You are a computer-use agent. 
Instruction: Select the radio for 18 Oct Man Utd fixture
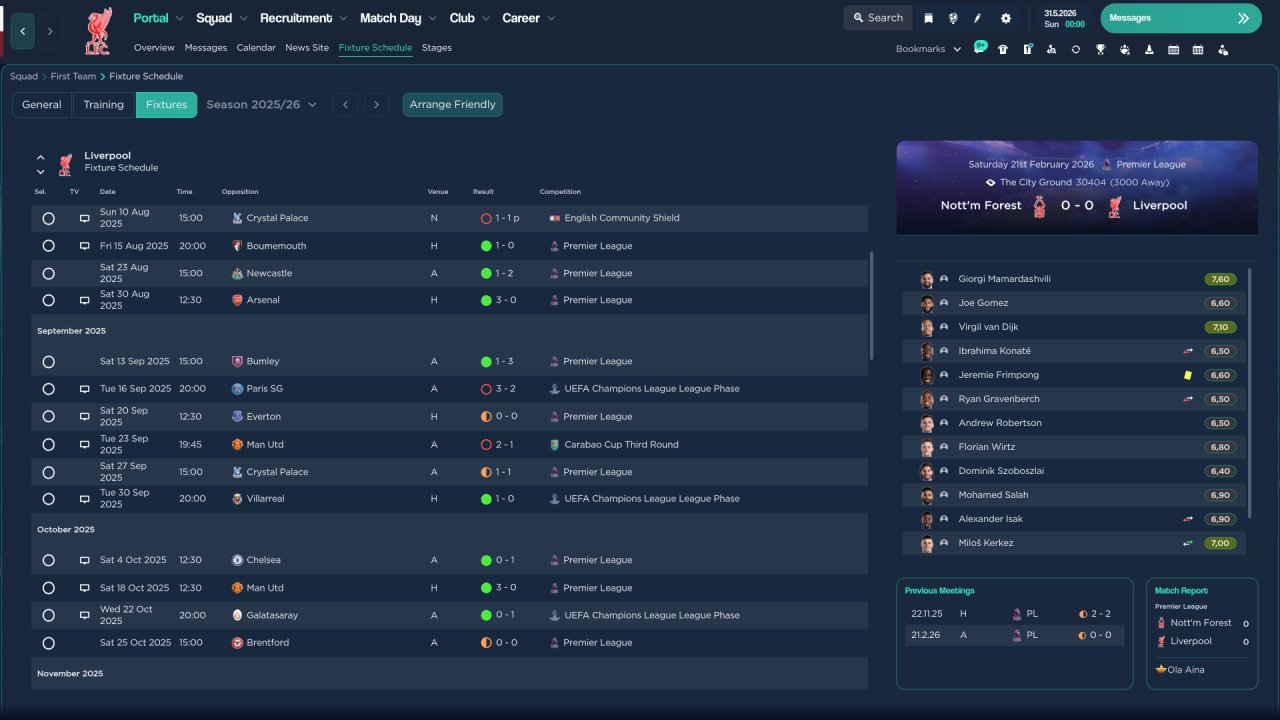coord(49,588)
